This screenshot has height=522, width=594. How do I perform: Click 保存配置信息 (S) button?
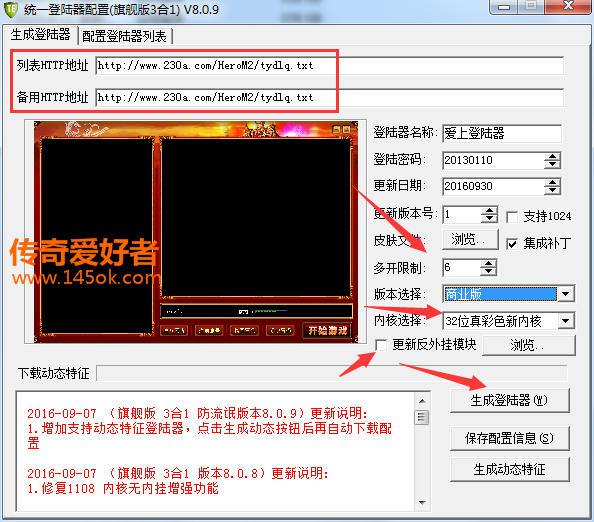tap(510, 438)
